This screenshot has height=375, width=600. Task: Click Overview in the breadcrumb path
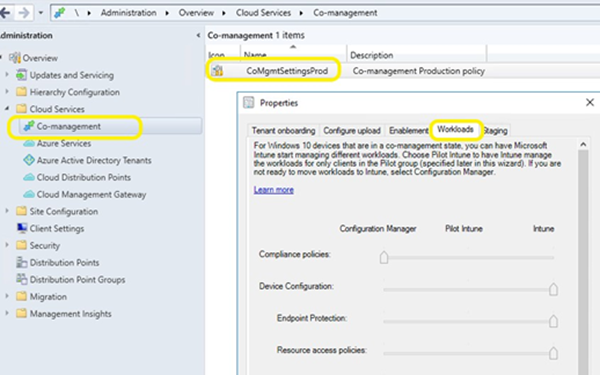(x=196, y=13)
